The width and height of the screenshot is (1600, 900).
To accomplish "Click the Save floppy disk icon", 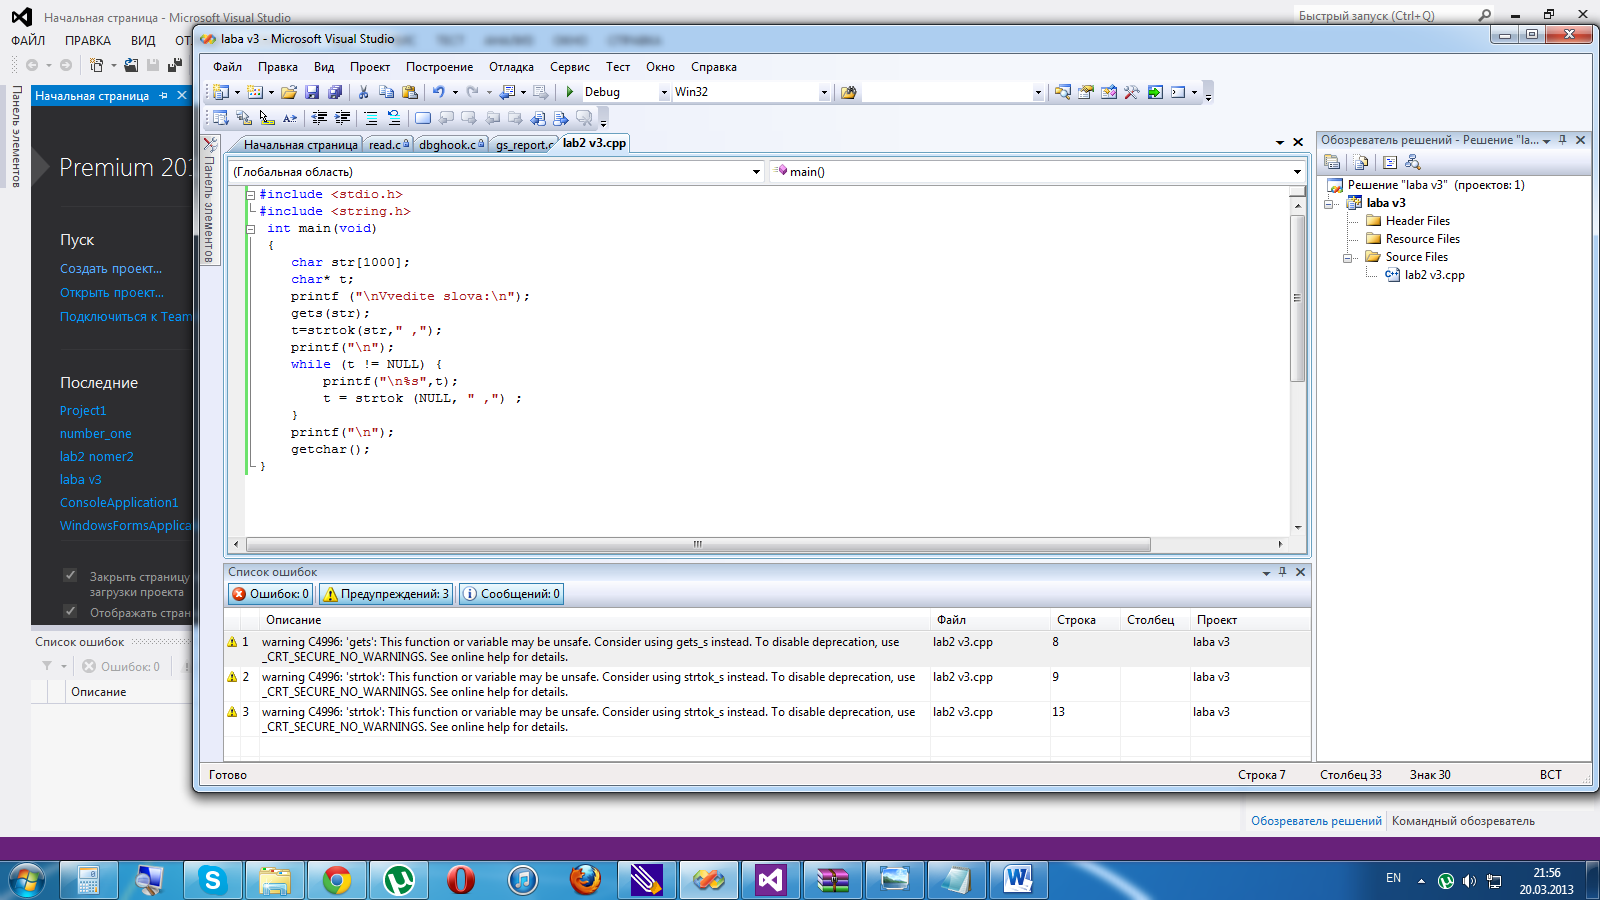I will pos(312,92).
